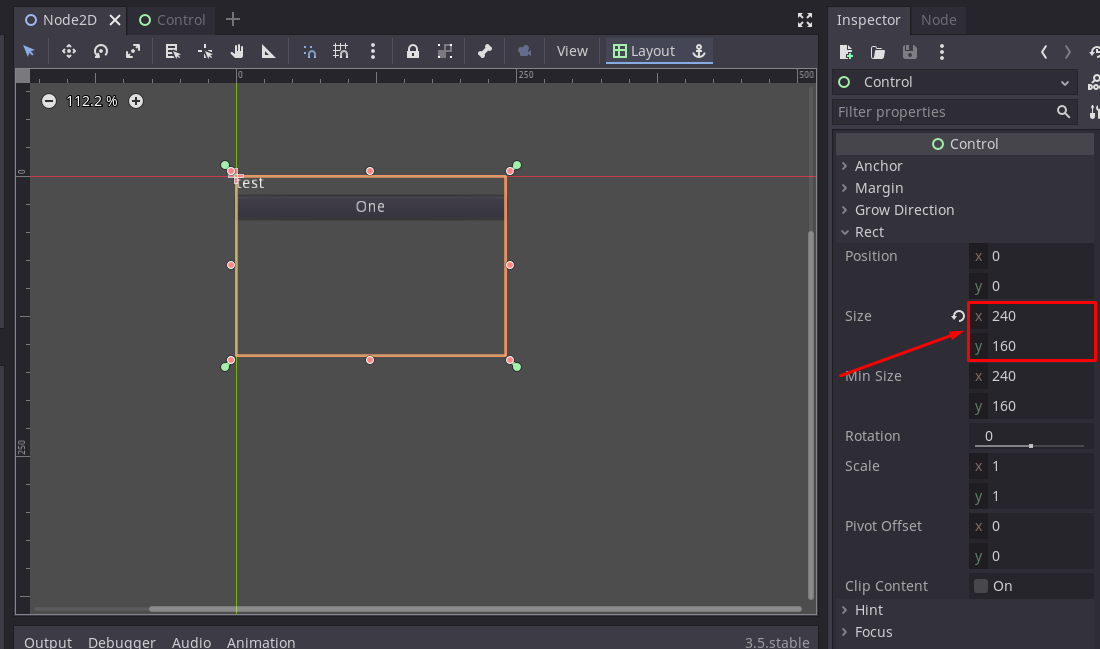Screen dimensions: 1100x649
Task: Revert the Size property to default
Action: [957, 316]
